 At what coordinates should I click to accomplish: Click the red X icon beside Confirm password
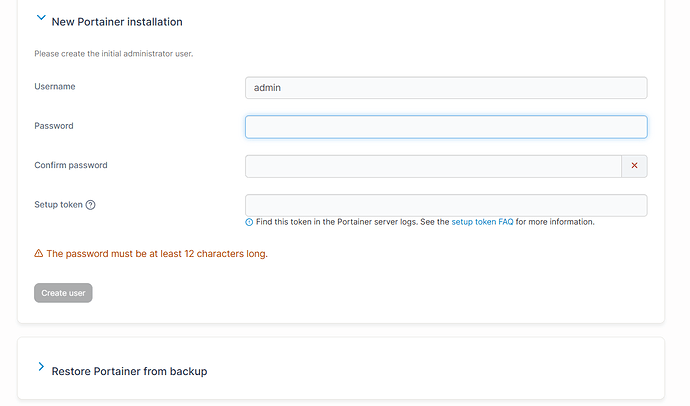(x=634, y=166)
